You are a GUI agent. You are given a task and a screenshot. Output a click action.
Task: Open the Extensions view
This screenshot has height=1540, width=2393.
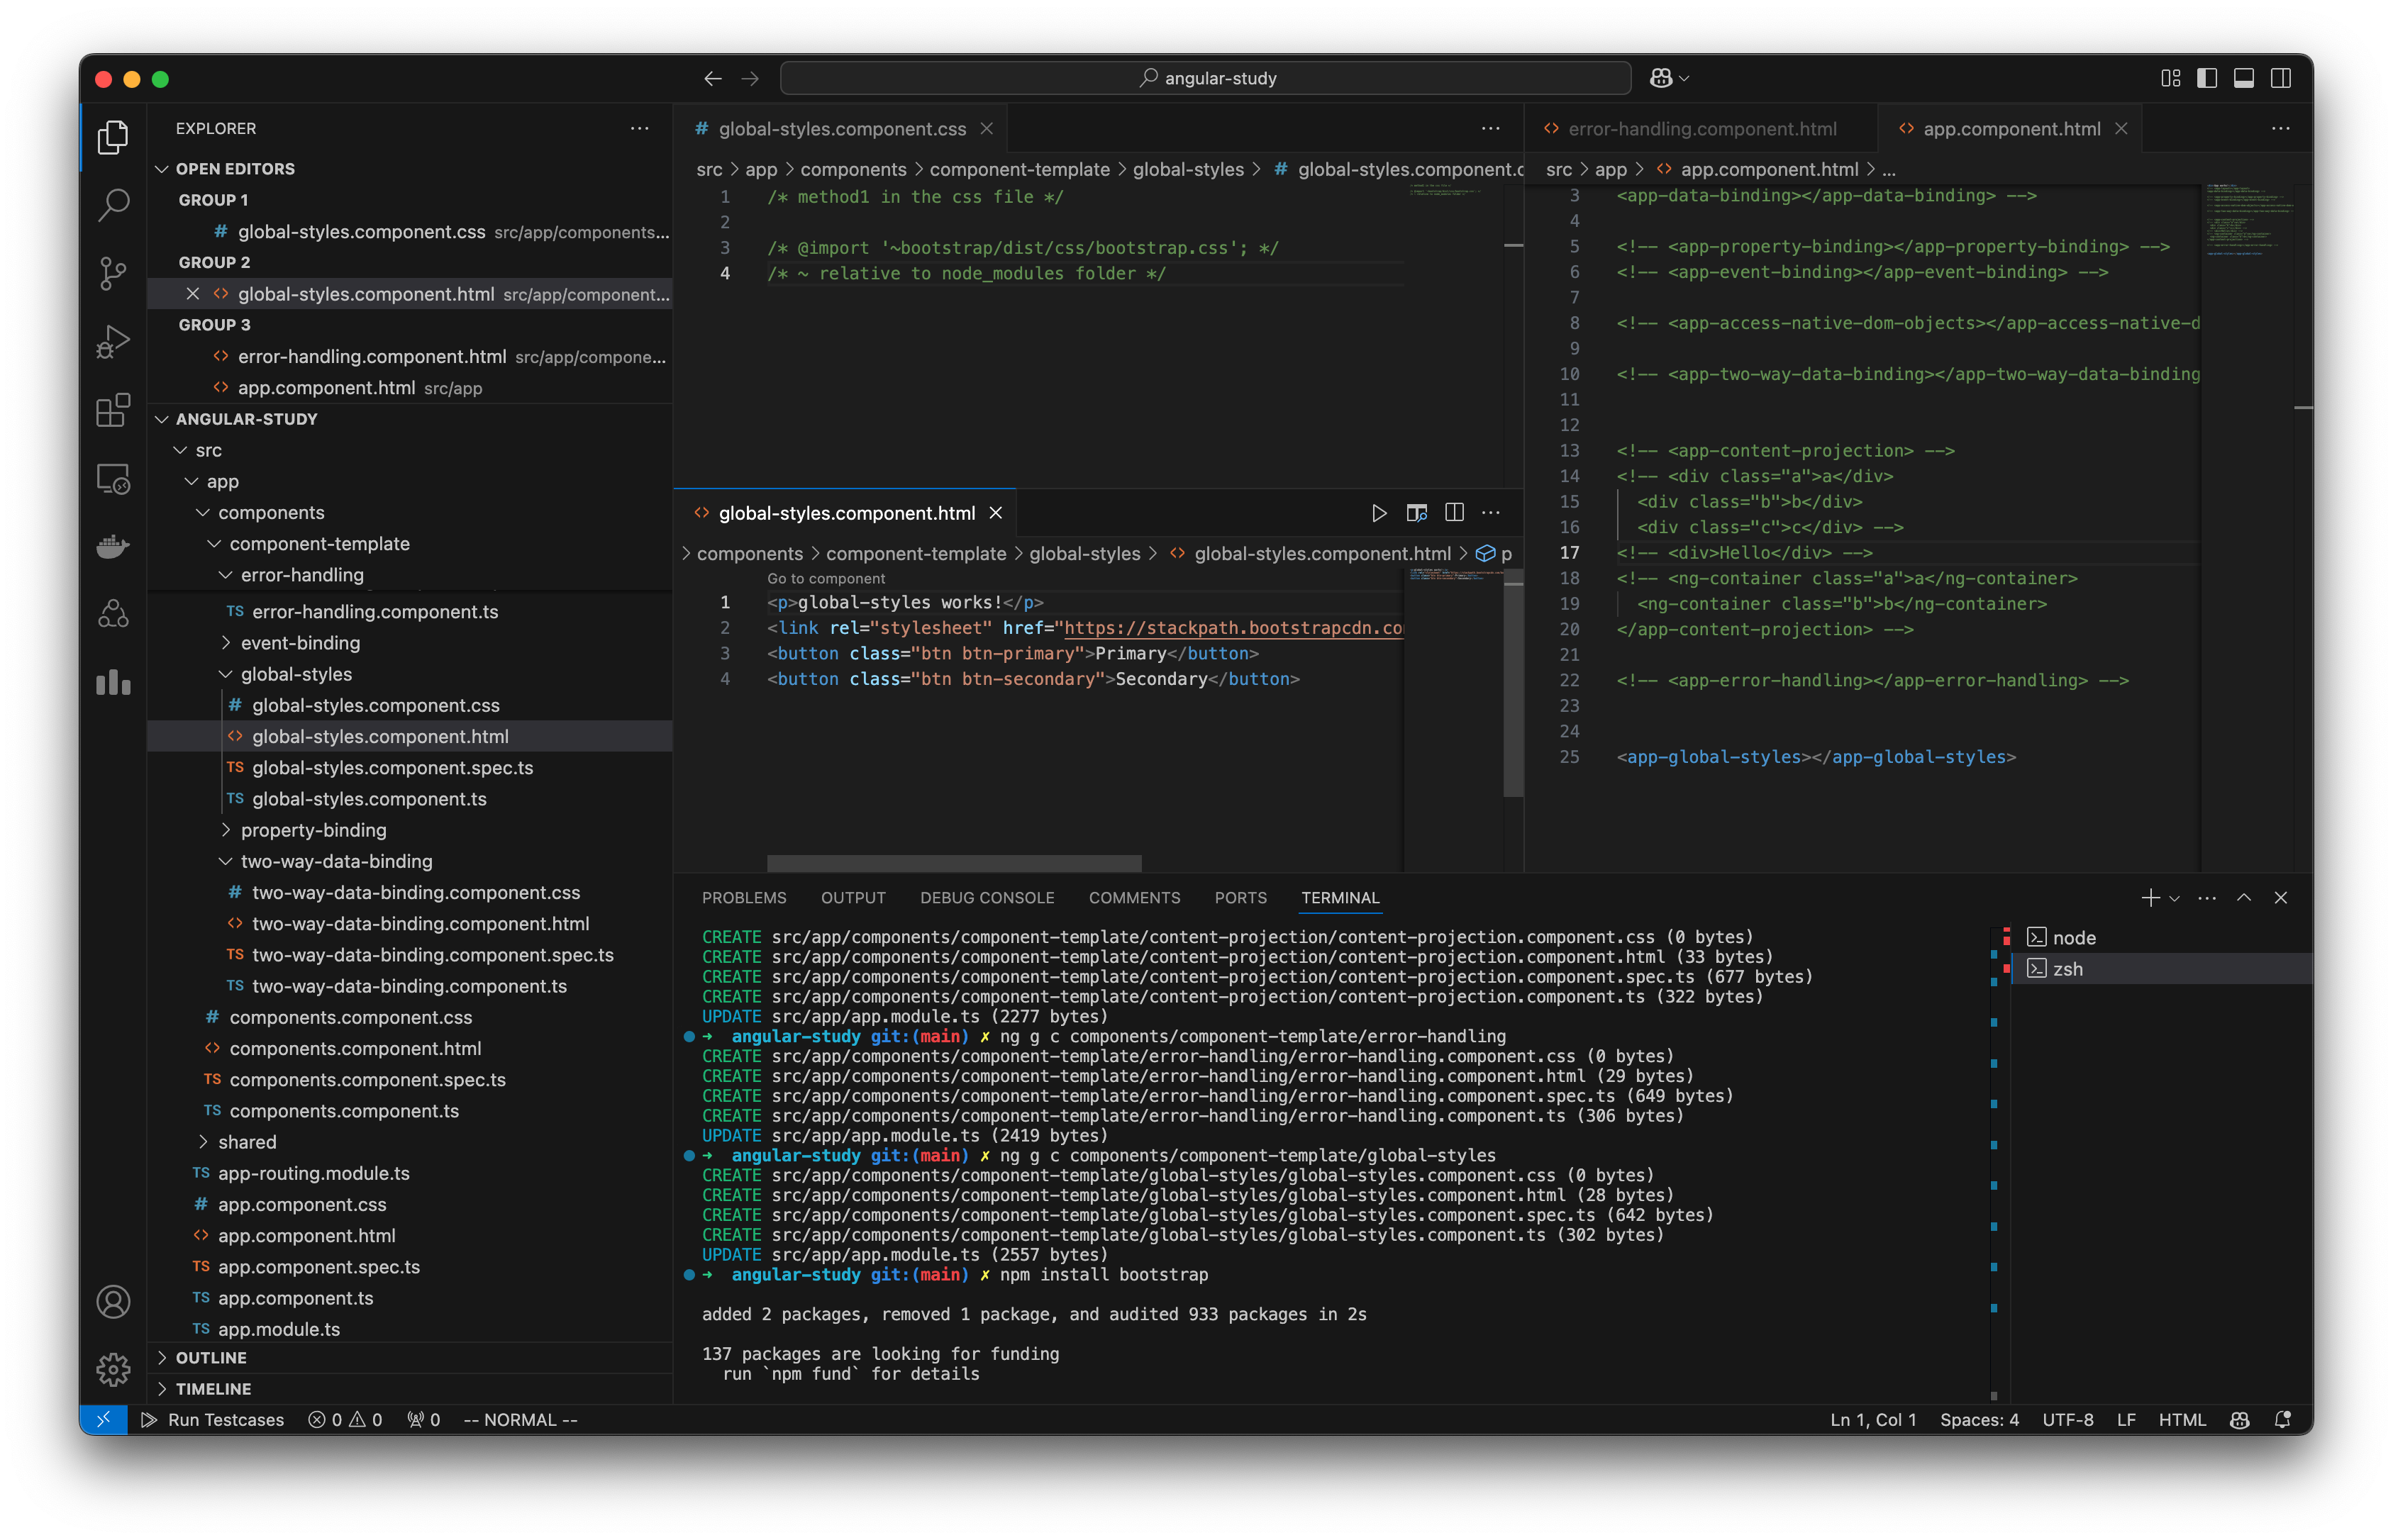pyautogui.click(x=113, y=410)
